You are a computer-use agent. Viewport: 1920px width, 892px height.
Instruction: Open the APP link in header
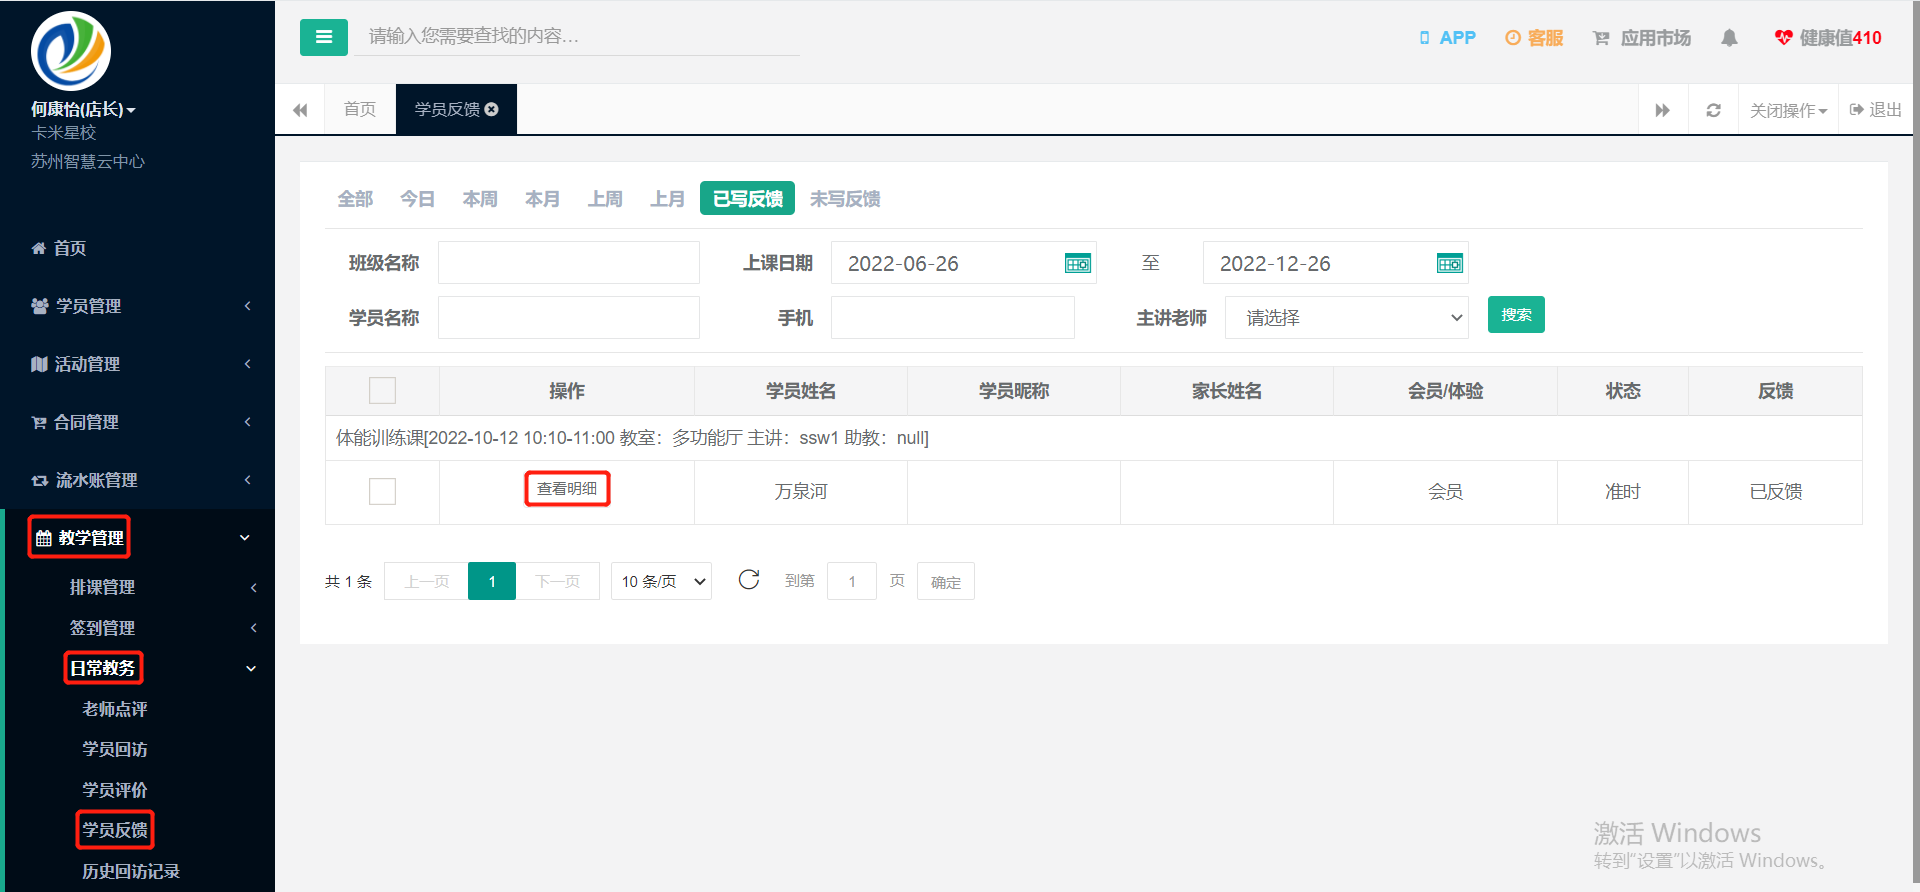point(1447,38)
